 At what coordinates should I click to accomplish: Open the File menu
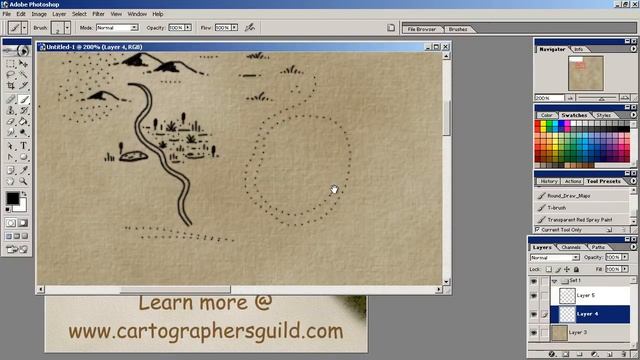pyautogui.click(x=7, y=14)
